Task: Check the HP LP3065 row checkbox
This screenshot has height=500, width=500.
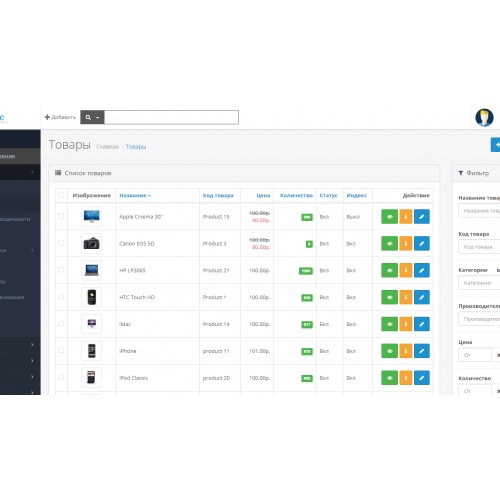Action: (x=61, y=270)
